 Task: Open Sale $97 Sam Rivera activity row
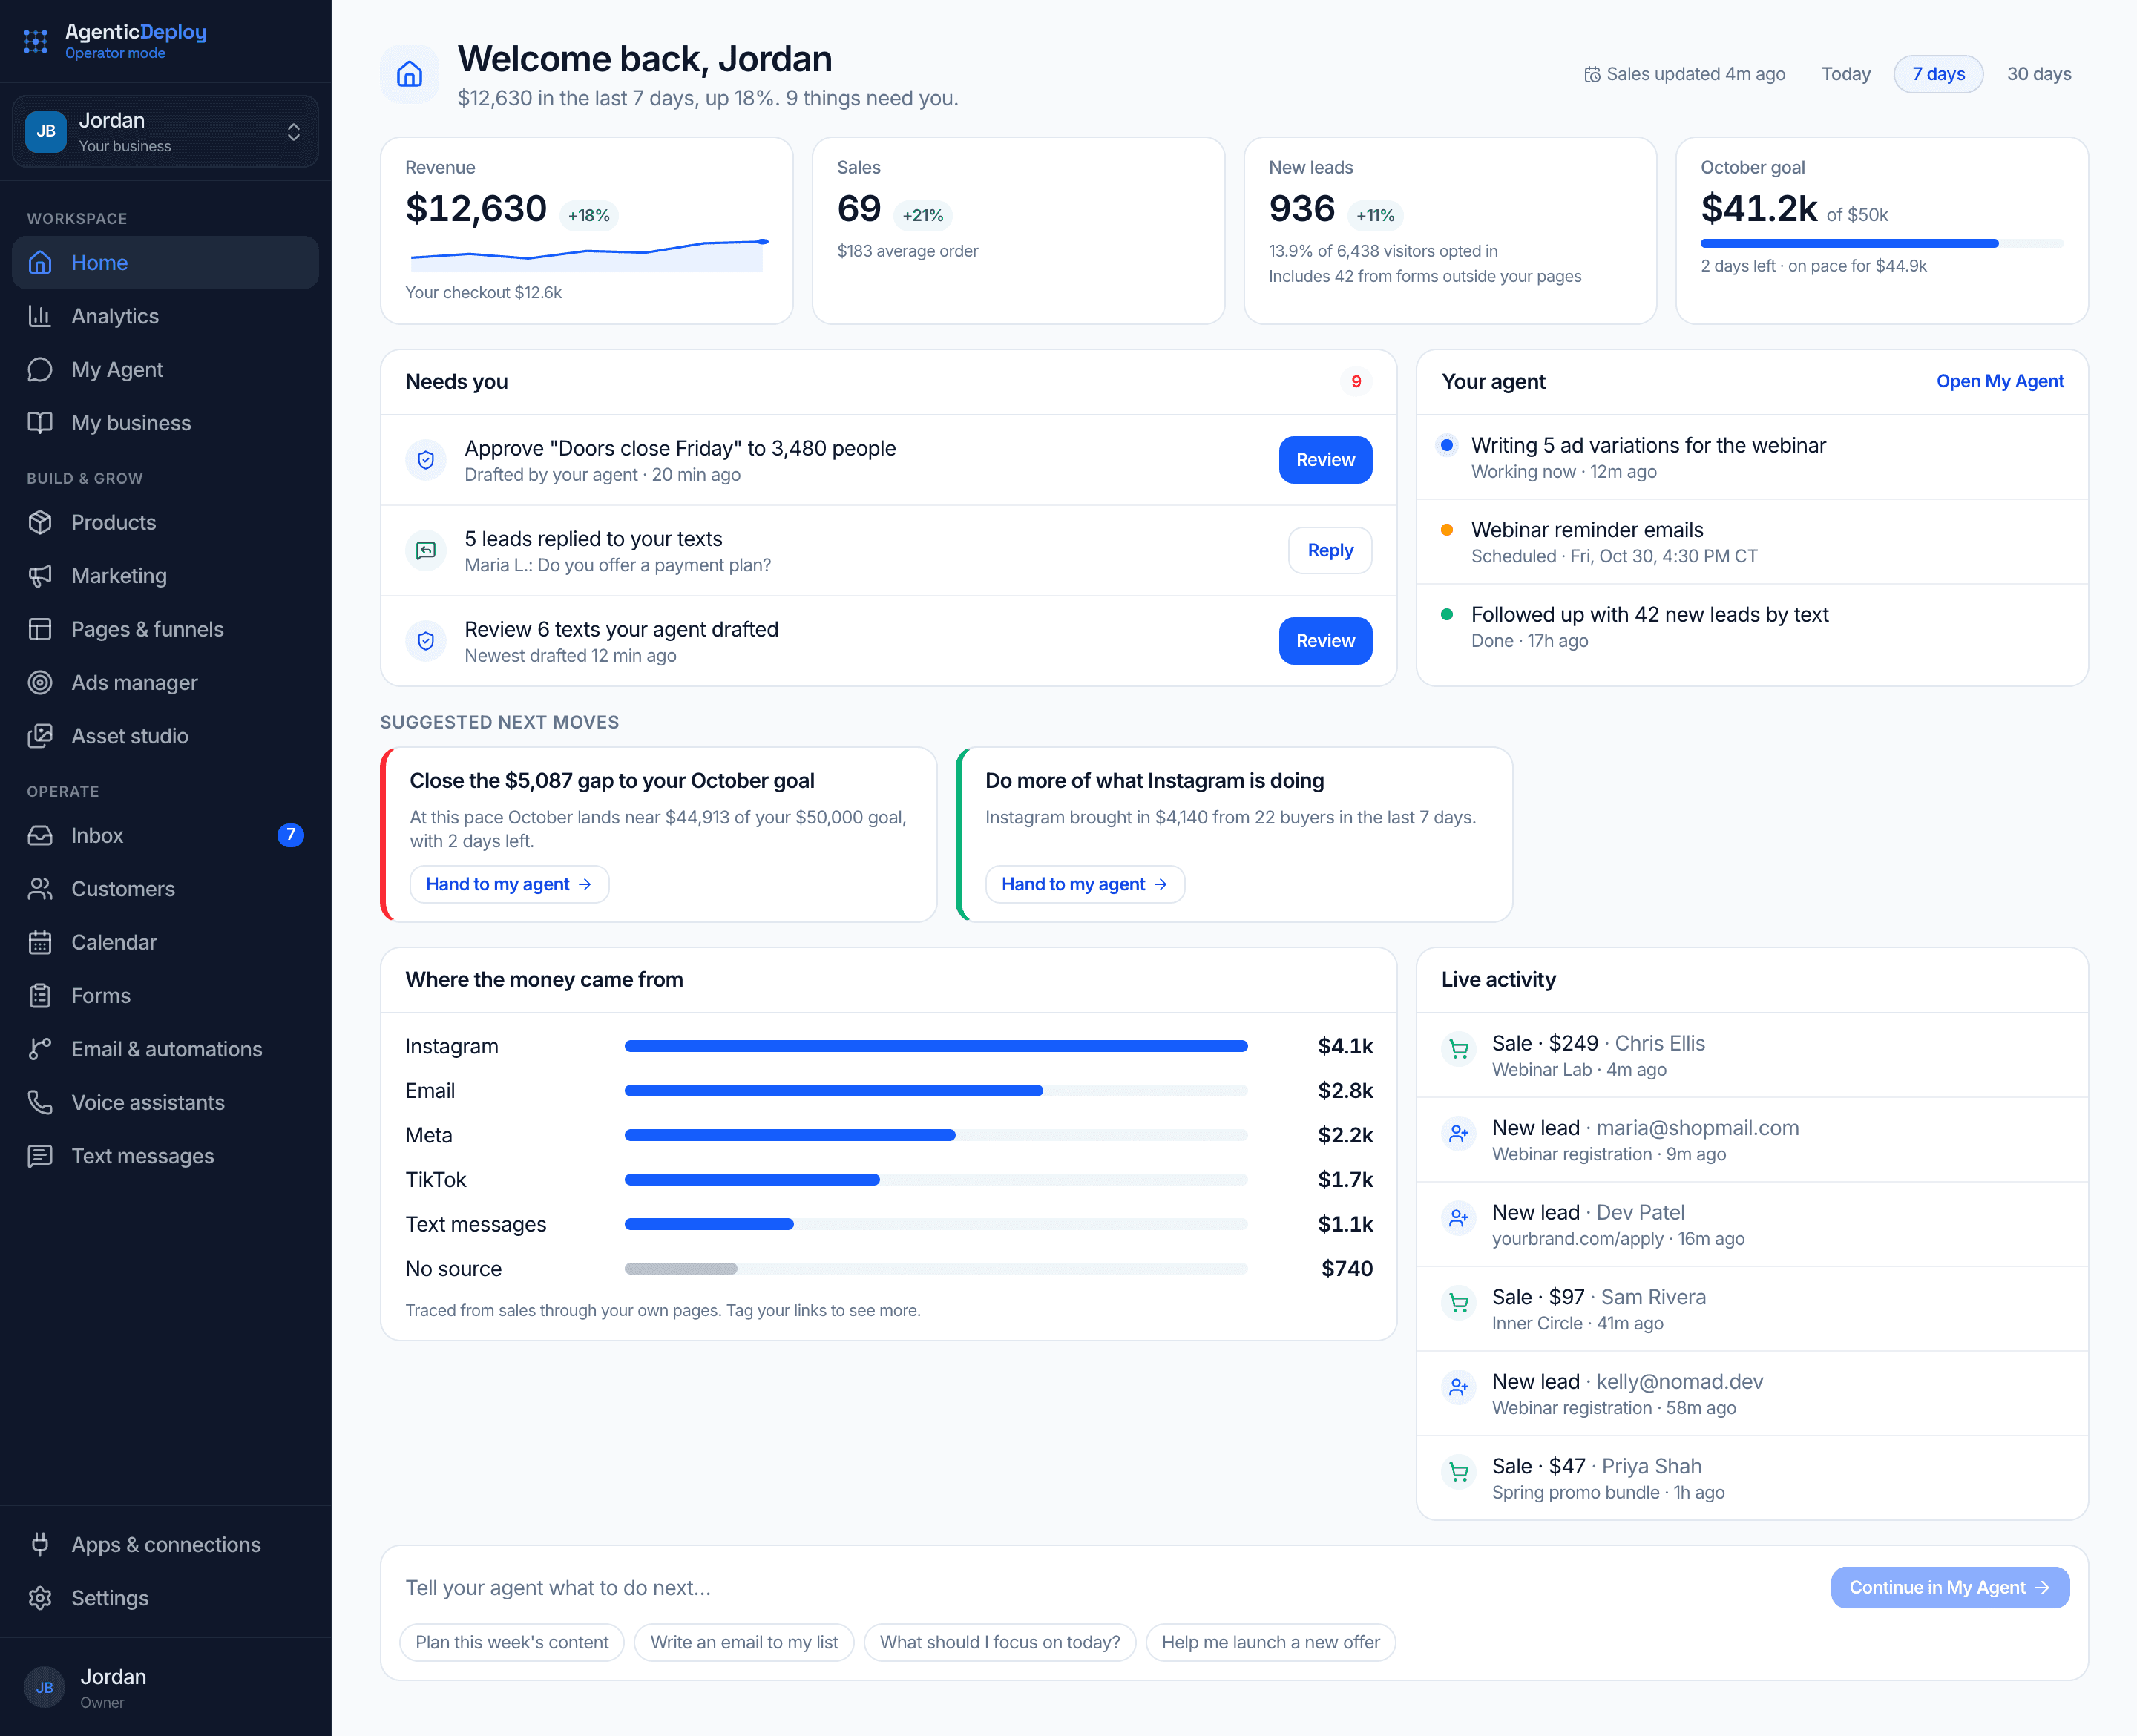1752,1309
